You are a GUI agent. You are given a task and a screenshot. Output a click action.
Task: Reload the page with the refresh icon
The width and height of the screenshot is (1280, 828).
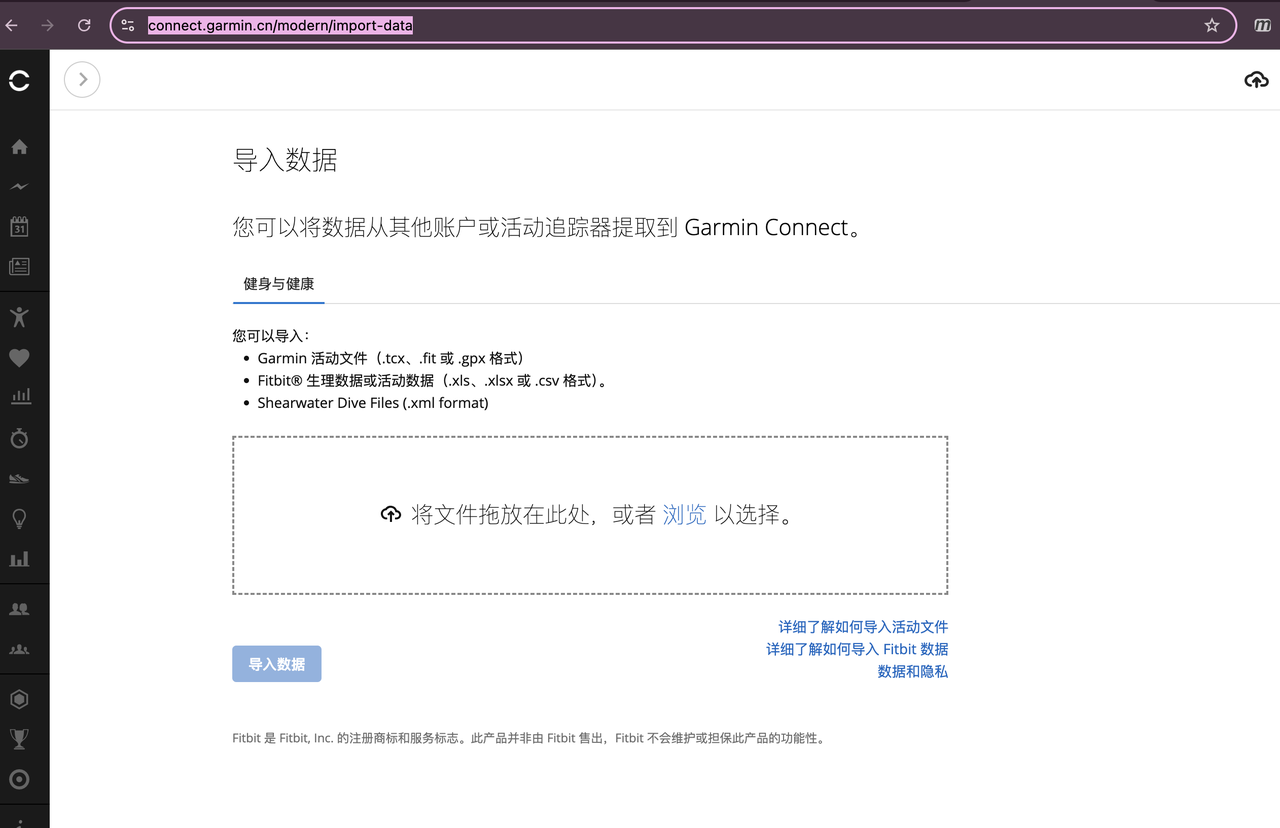(84, 25)
